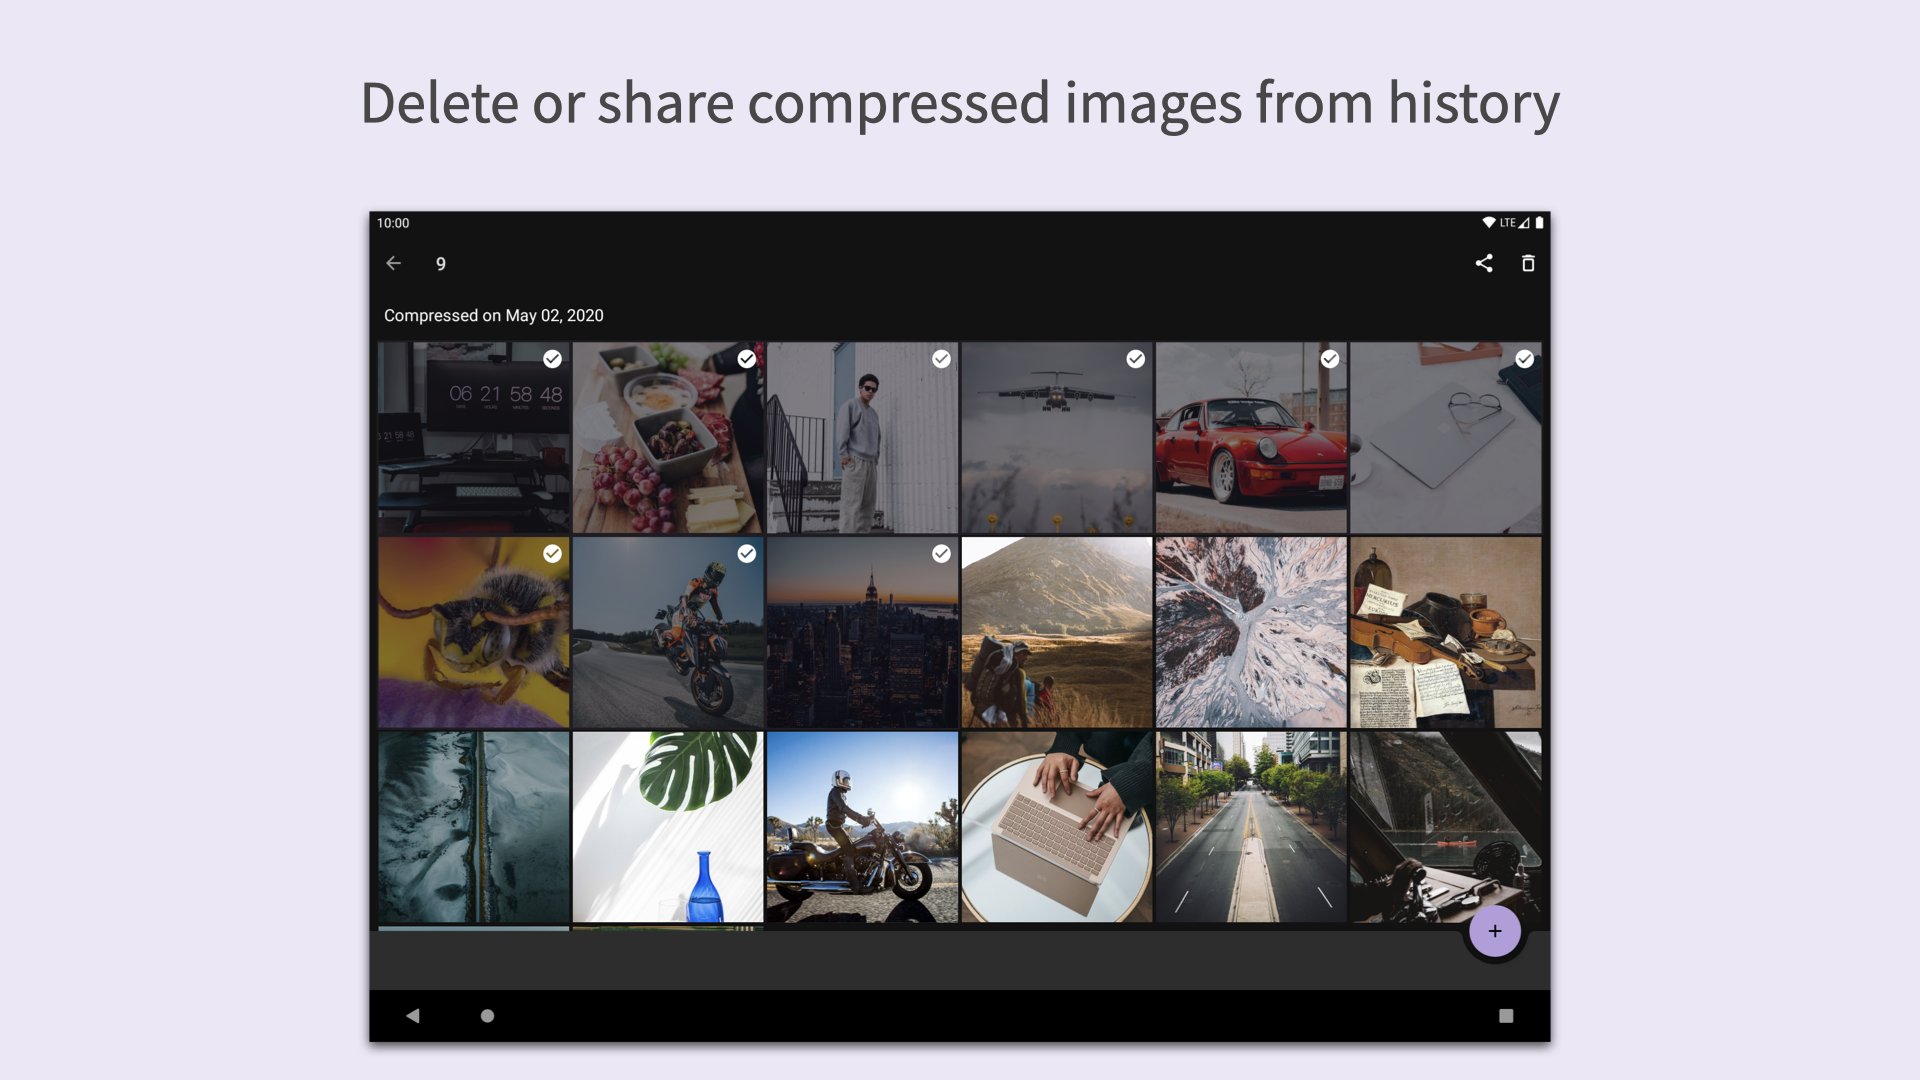Tap the back arrow to exit selection

pyautogui.click(x=393, y=263)
